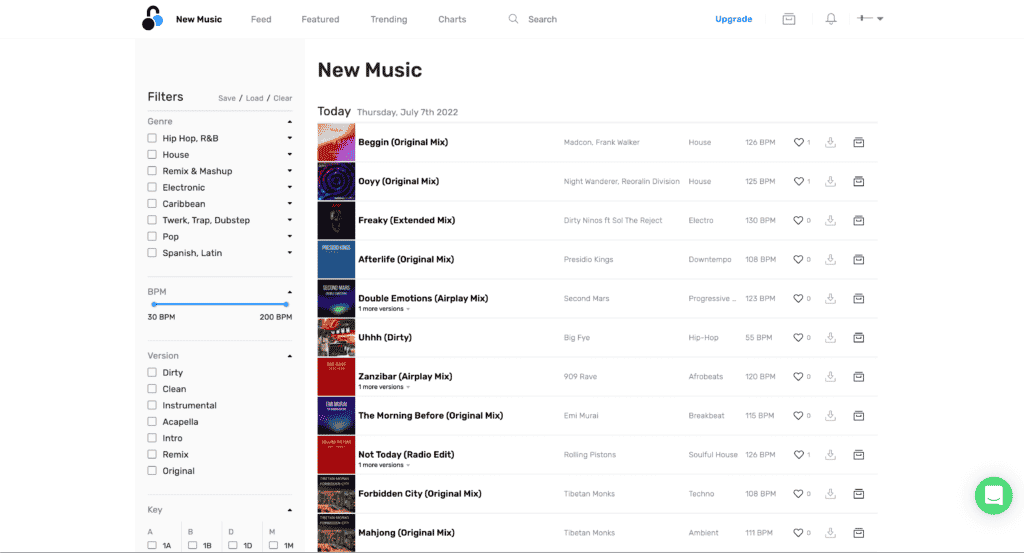Screen dimensions: 1024x553
Task: Click the site logo in header
Action: click(x=151, y=18)
